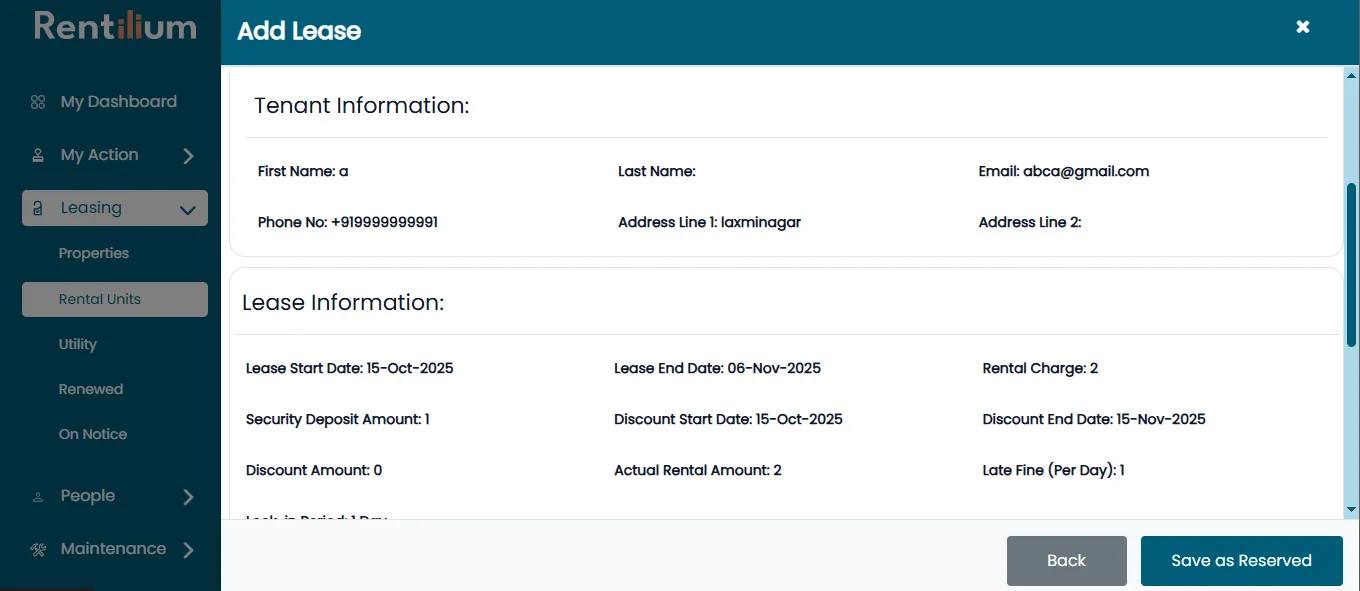1360x591 pixels.
Task: Click the Rental Charge: 2 value
Action: point(1041,368)
